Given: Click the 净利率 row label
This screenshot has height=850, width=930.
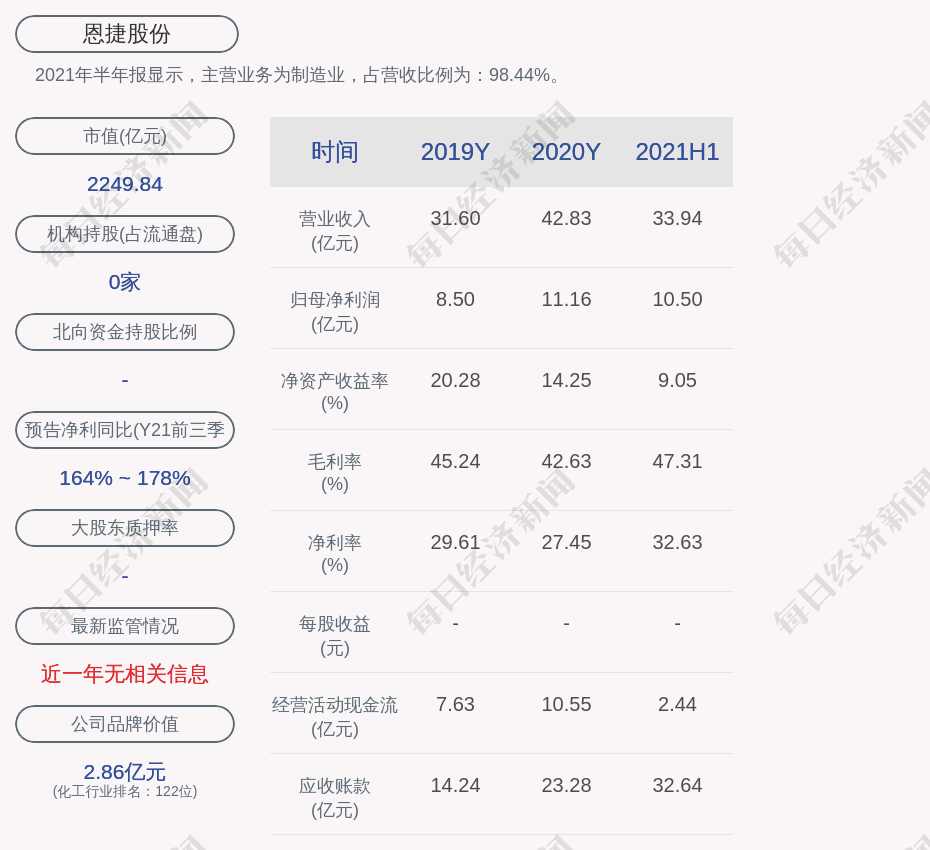Looking at the screenshot, I should [x=335, y=554].
